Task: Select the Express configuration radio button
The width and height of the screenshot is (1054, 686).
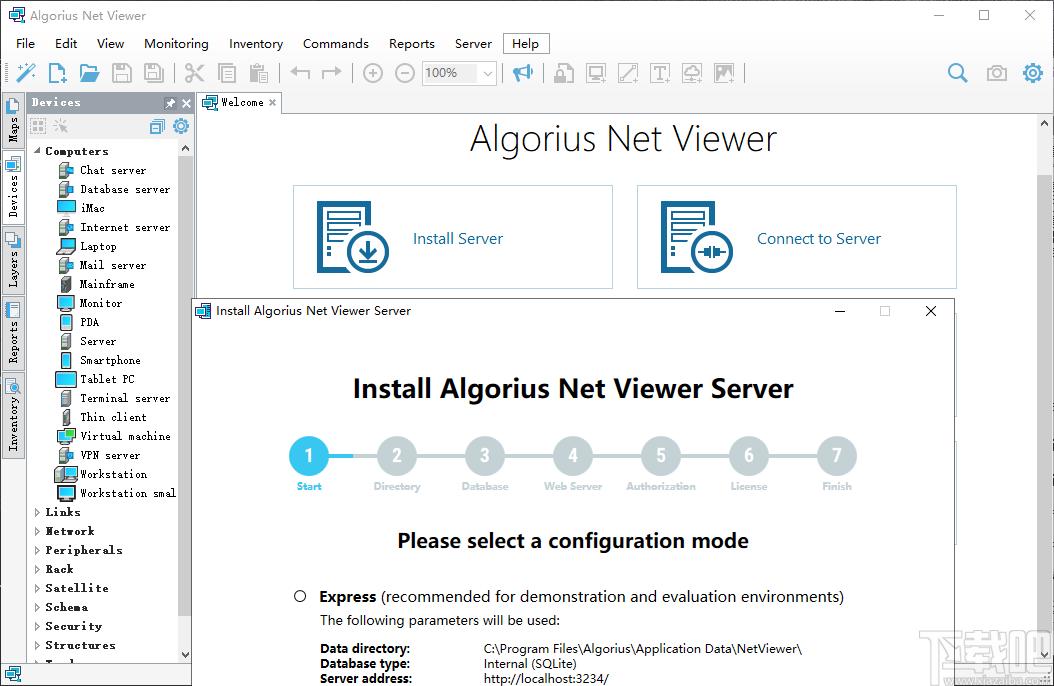Action: [x=300, y=596]
